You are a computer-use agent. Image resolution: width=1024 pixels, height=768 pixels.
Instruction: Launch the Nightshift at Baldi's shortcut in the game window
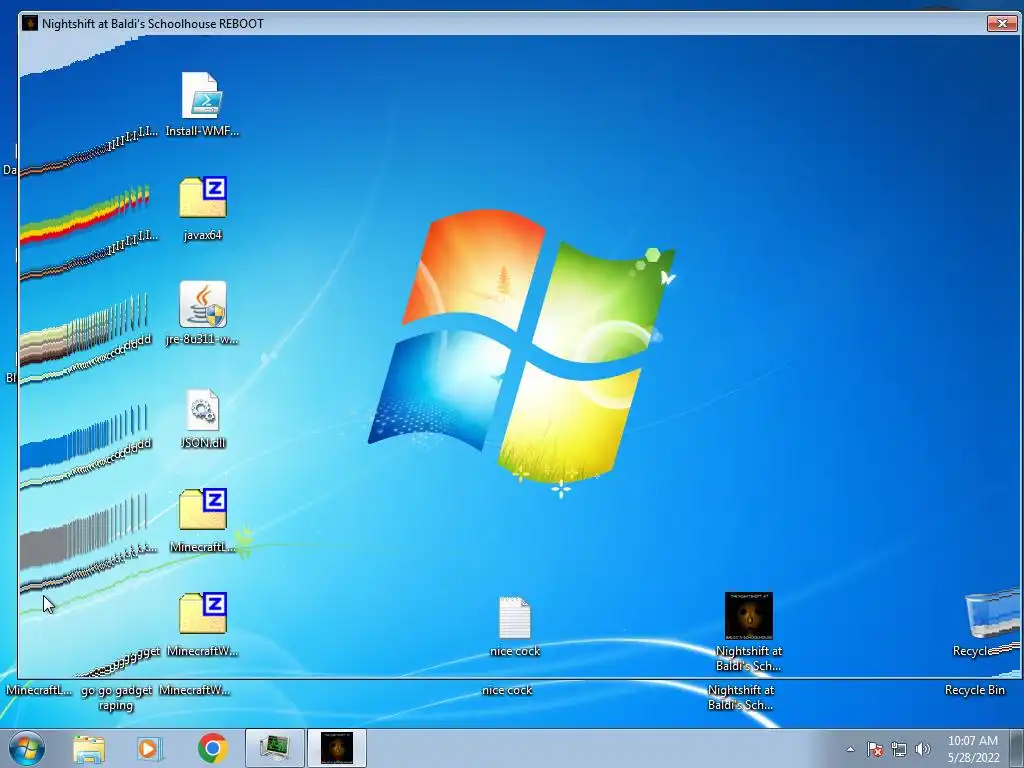(748, 616)
